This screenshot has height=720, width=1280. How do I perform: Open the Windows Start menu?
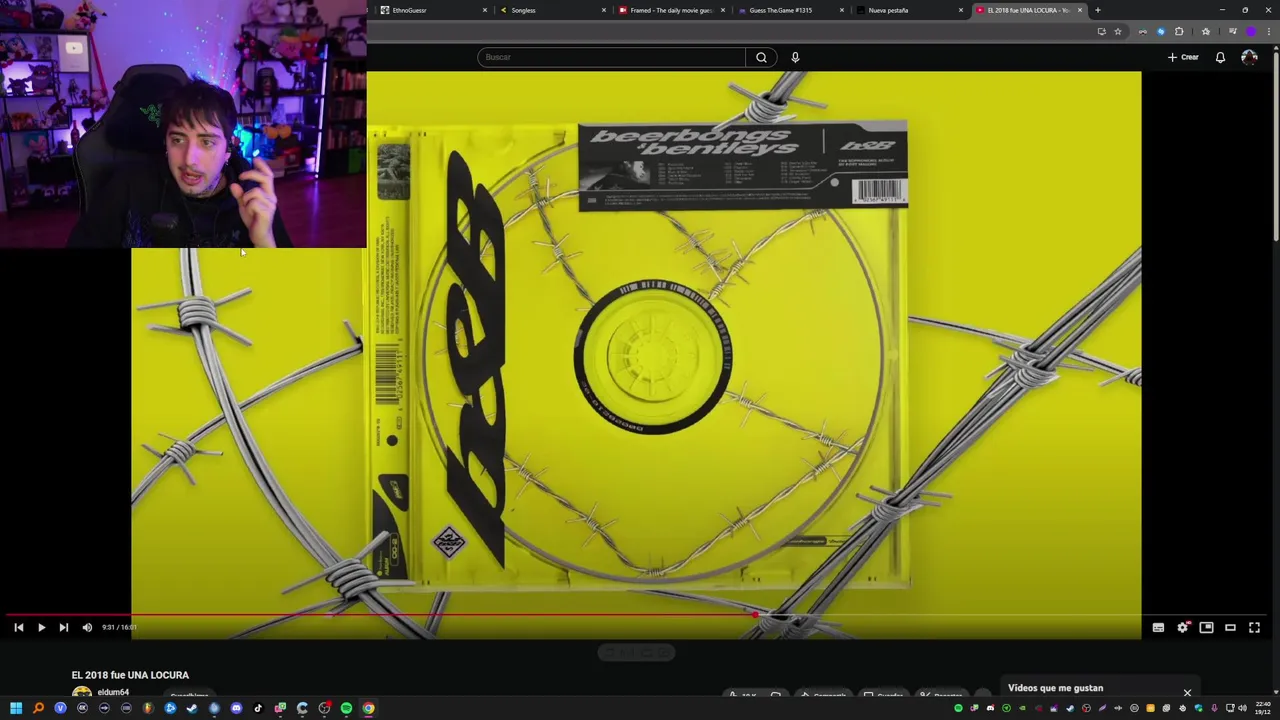coord(16,708)
